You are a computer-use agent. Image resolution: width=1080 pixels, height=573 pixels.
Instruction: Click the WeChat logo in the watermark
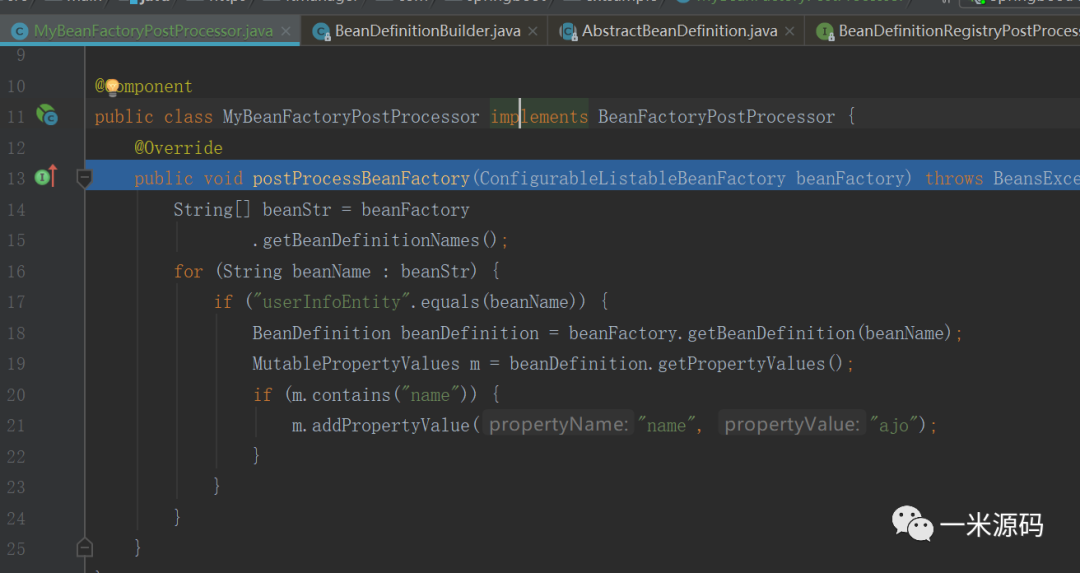click(x=913, y=524)
